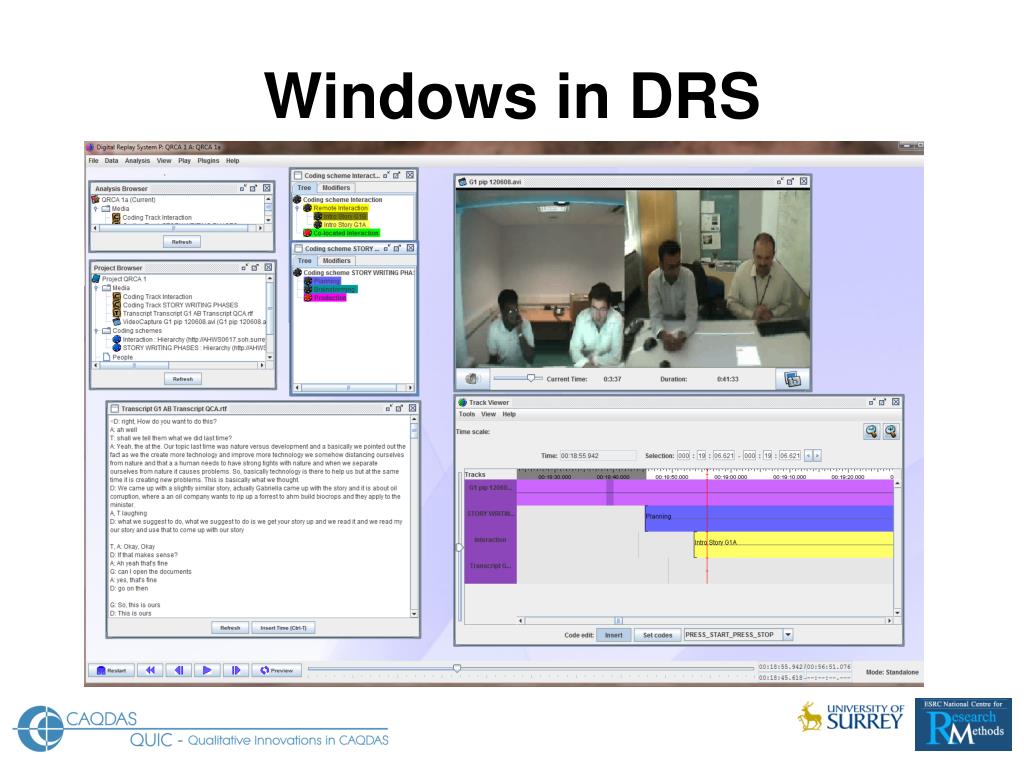Click next selection arrow in Track Viewer
Viewport: 1024px width, 768px height.
817,456
